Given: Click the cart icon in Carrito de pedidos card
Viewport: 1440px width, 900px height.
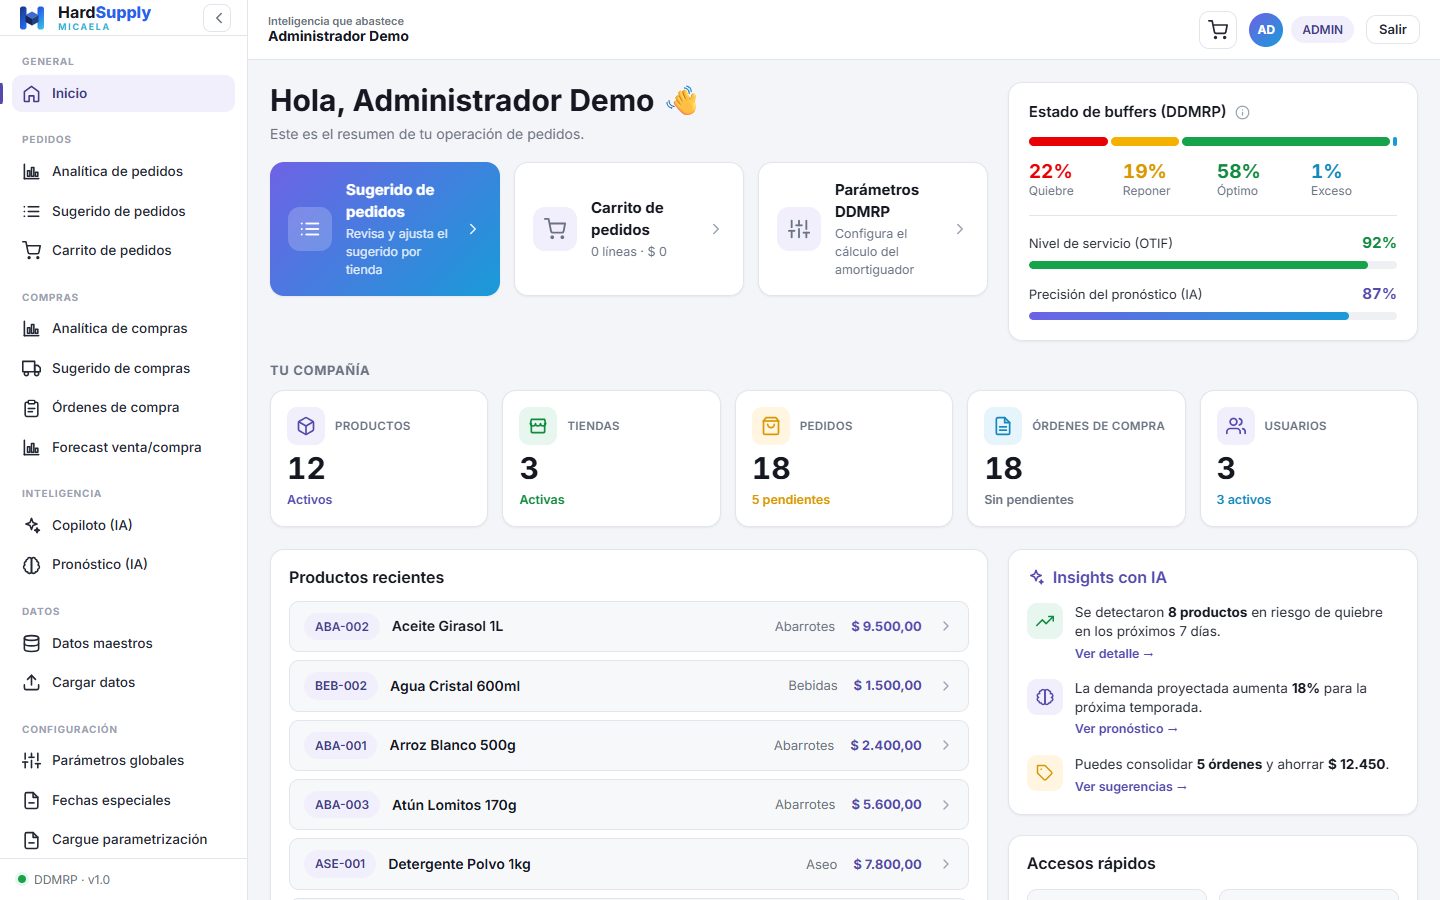Looking at the screenshot, I should point(555,229).
